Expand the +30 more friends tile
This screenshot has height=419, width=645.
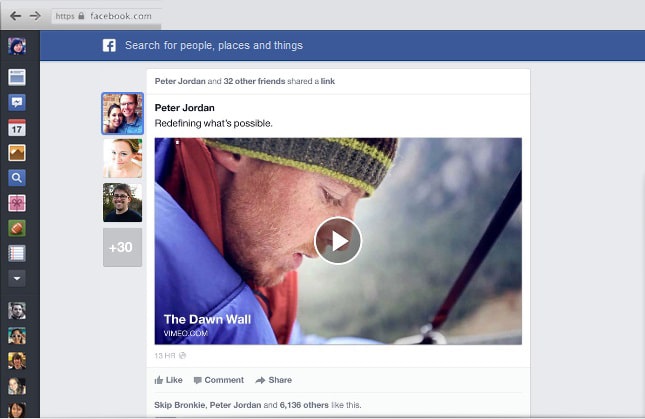click(x=122, y=247)
